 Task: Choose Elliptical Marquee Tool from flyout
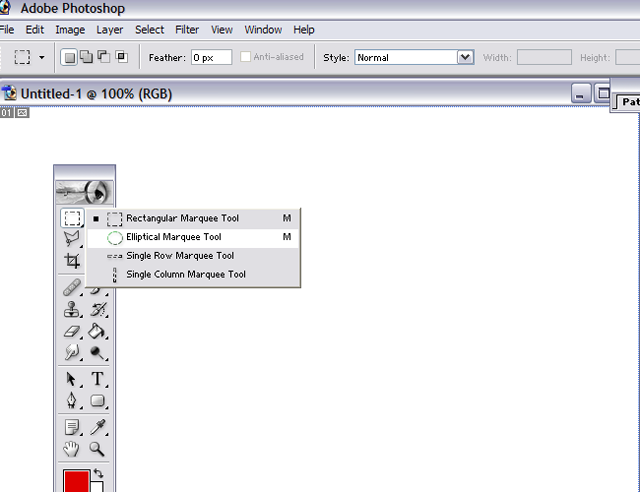click(193, 237)
